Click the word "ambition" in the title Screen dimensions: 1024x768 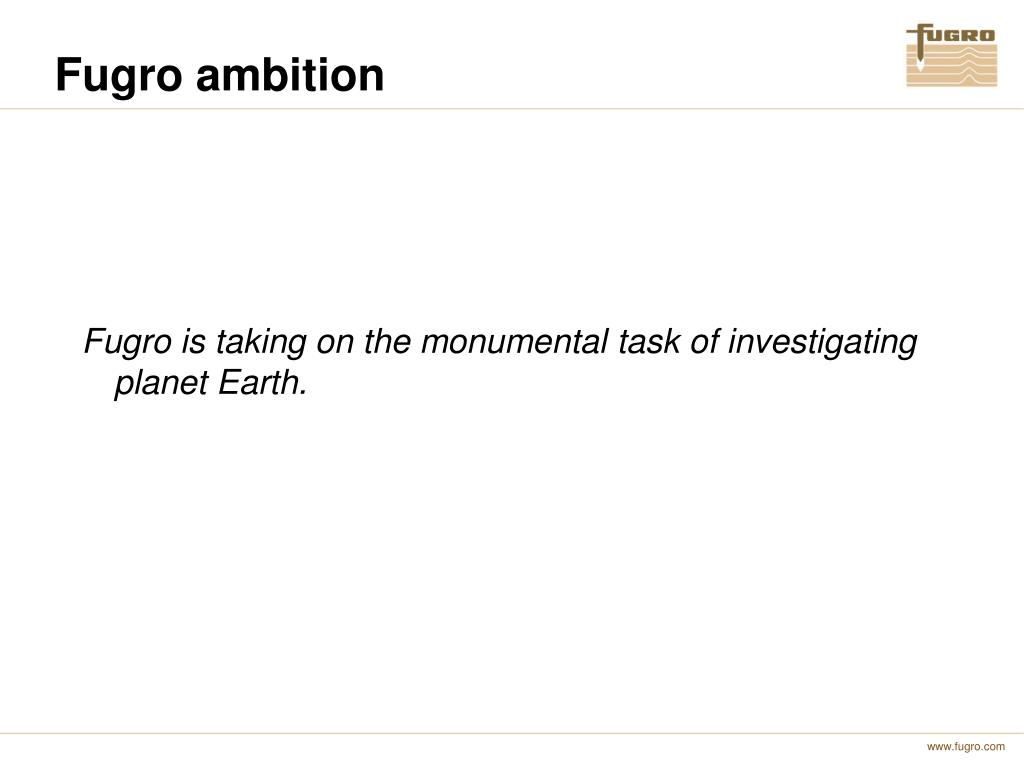coord(290,74)
